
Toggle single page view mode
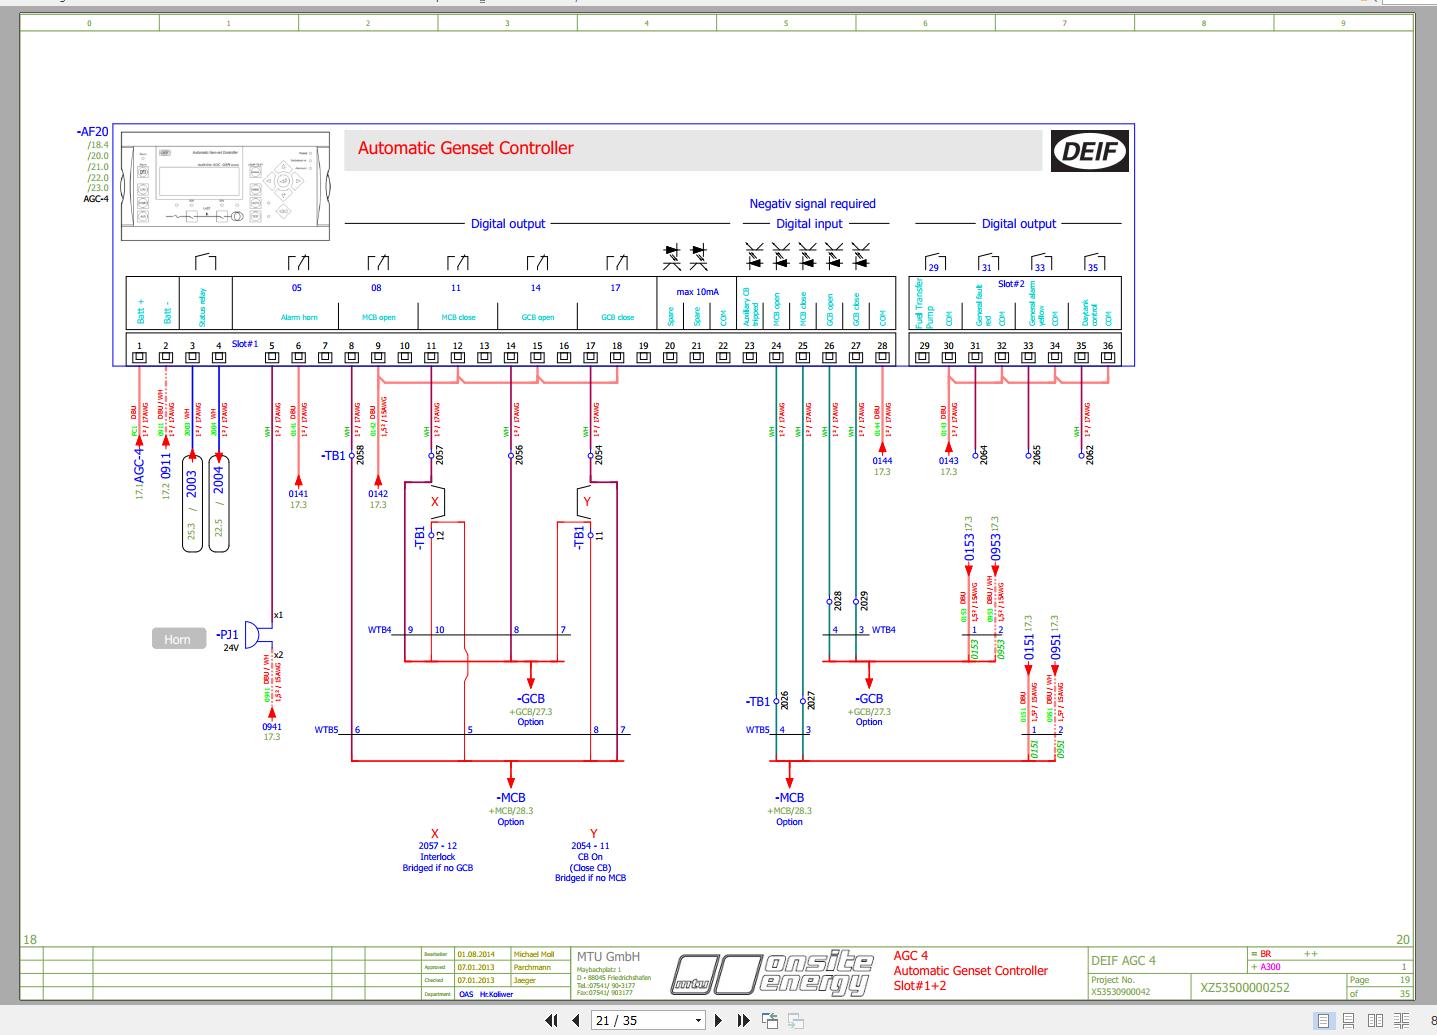point(1323,1020)
